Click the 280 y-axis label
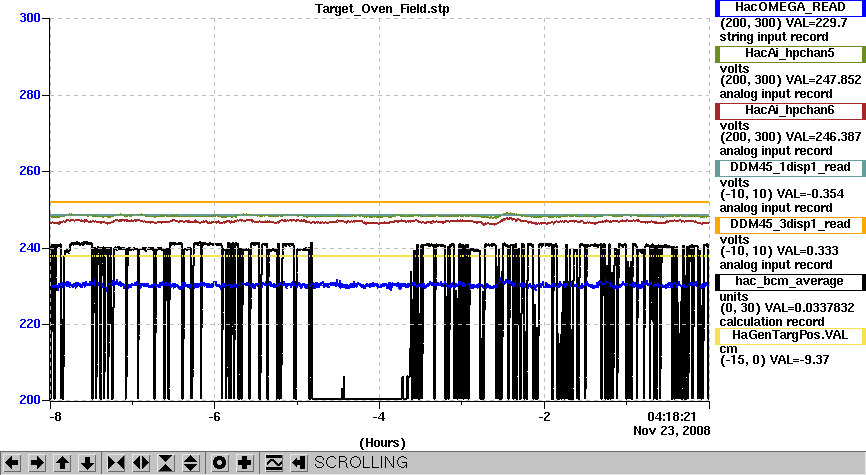866x475 pixels. click(x=30, y=95)
